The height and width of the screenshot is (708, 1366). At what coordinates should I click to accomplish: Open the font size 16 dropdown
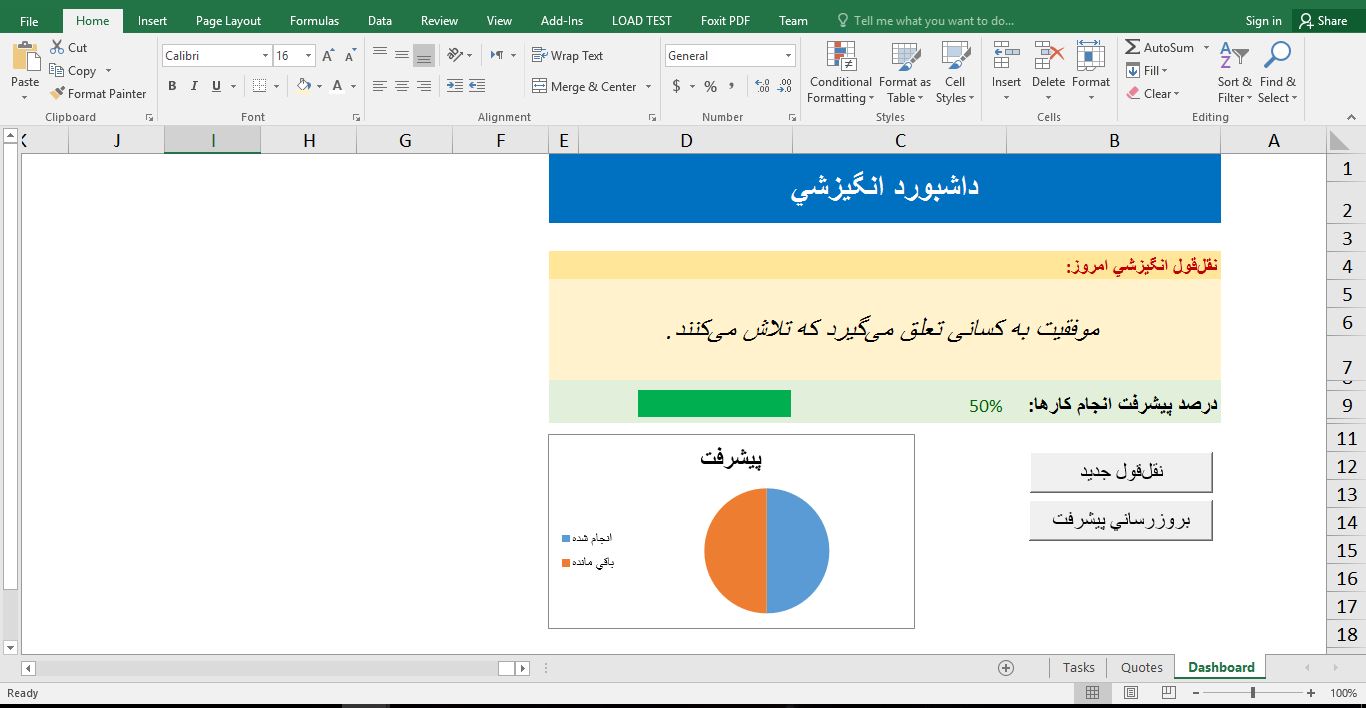click(309, 56)
